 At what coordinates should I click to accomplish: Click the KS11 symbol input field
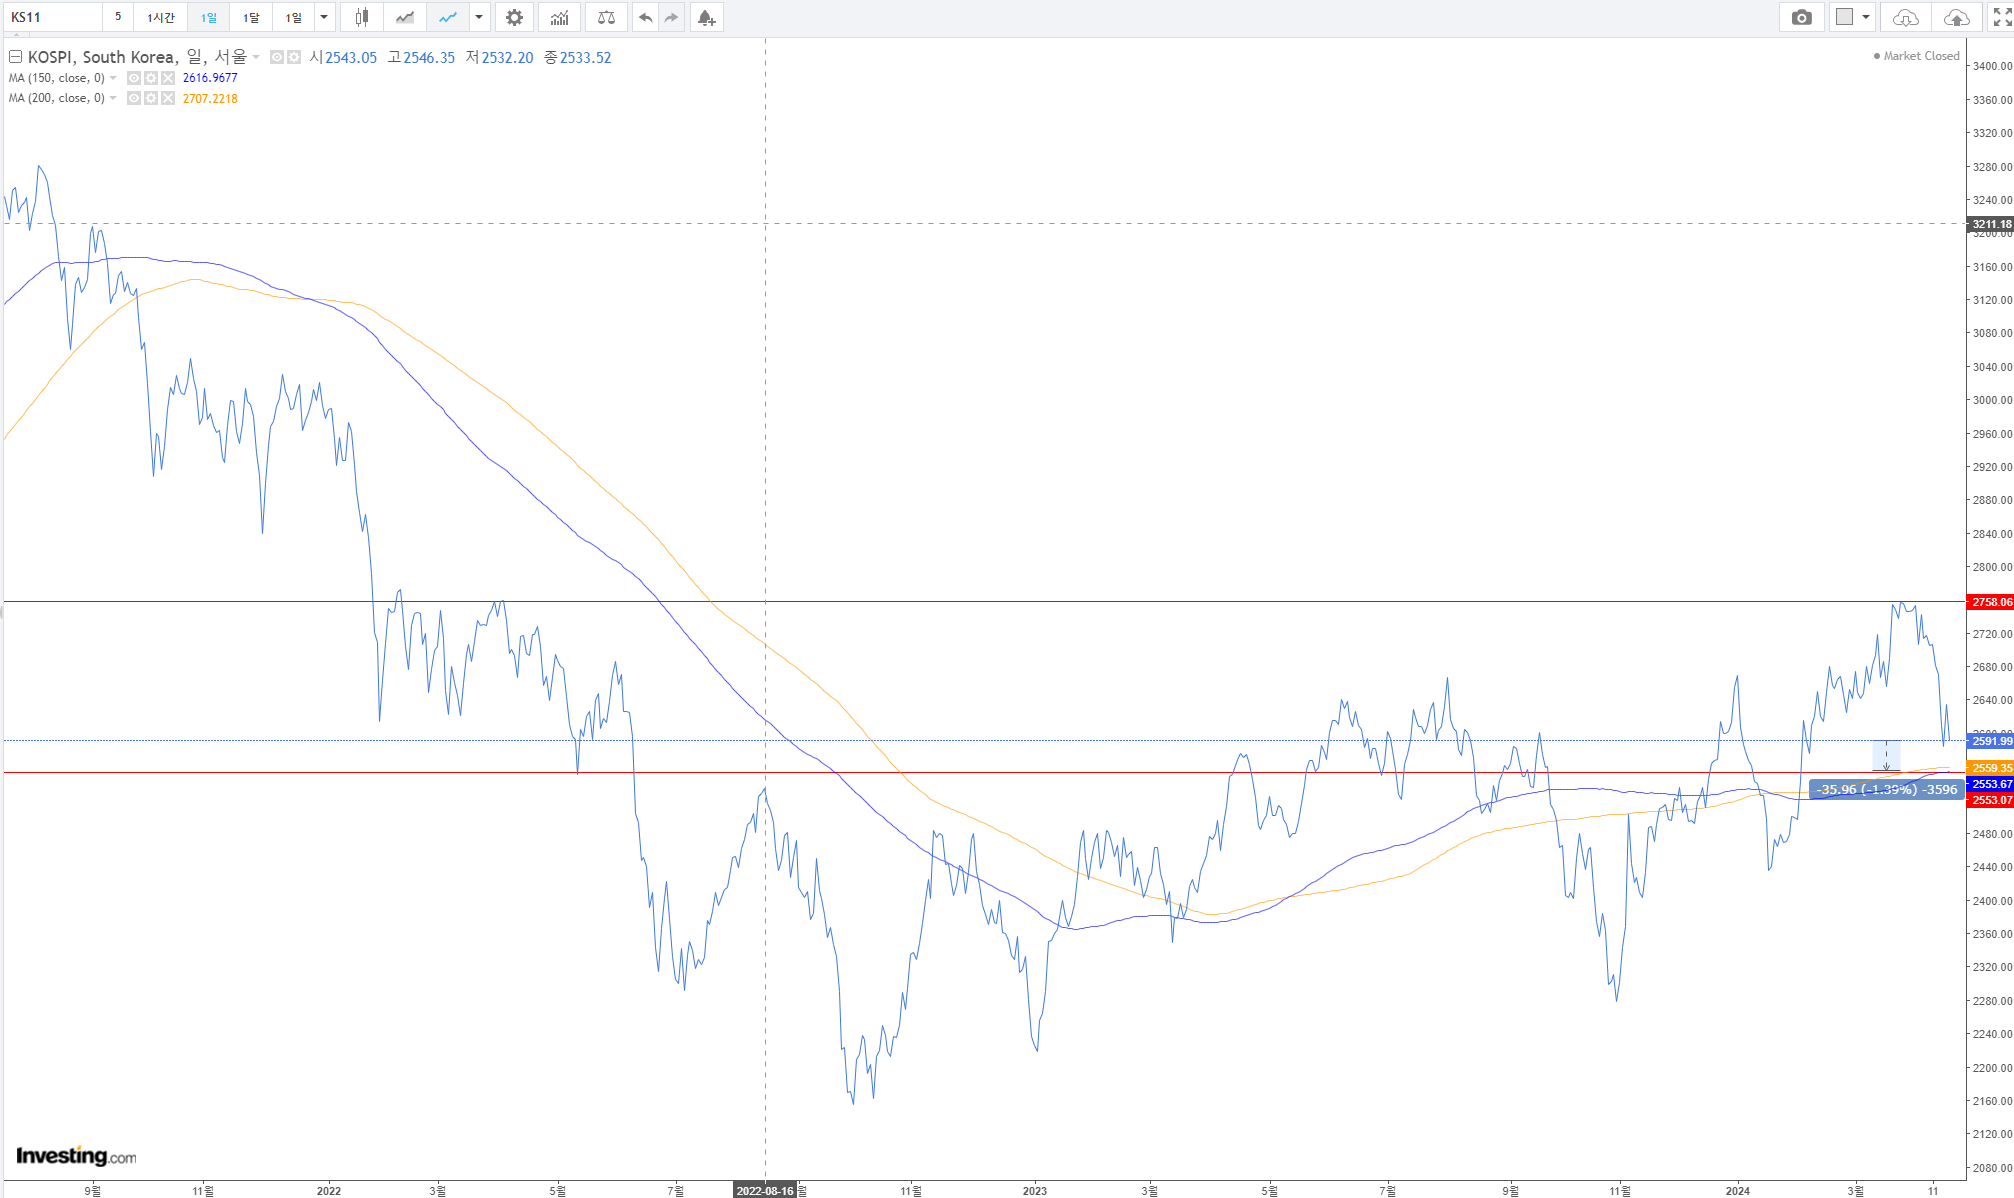[52, 17]
